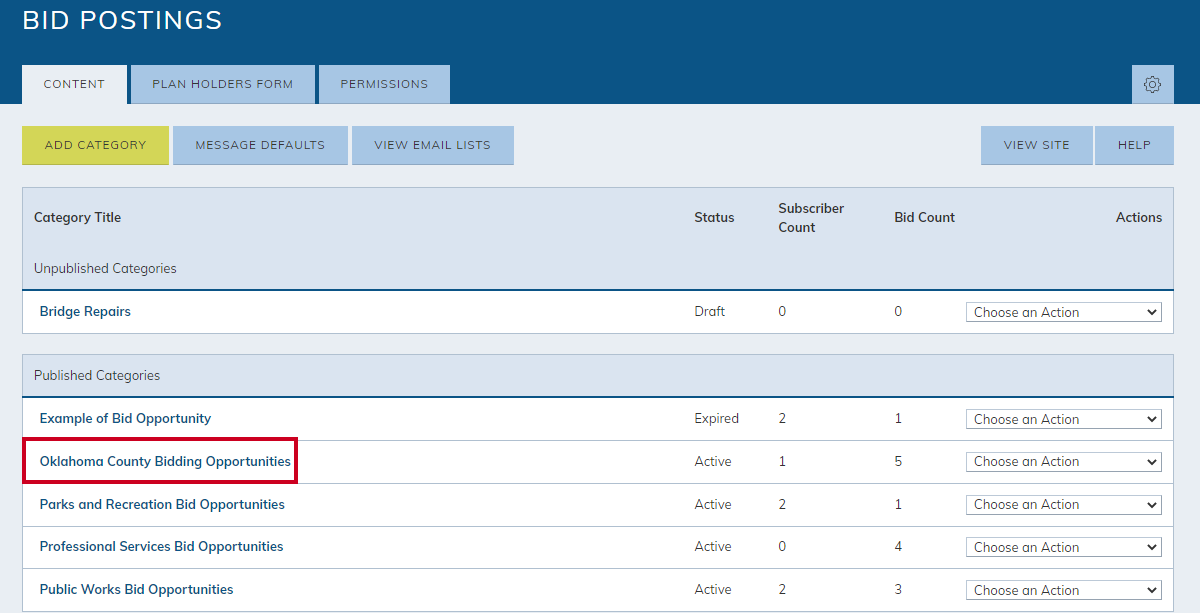Expand action dropdown for Bridge Repairs

coord(1064,312)
